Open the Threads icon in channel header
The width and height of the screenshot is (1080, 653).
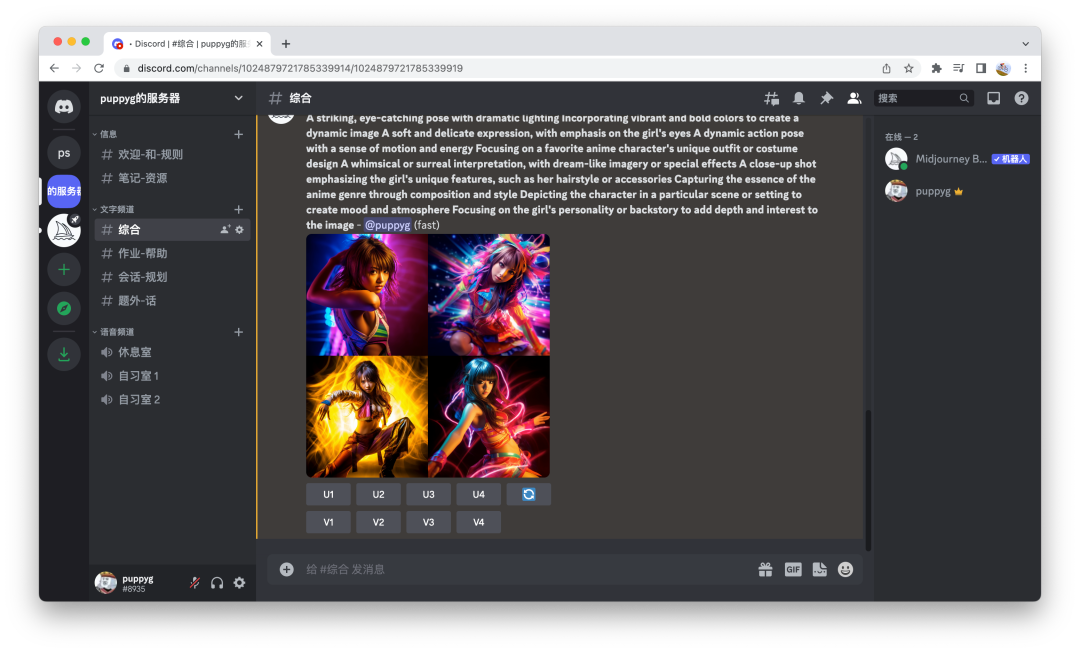(771, 98)
